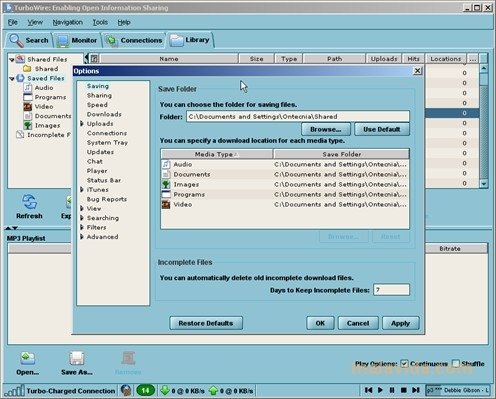The width and height of the screenshot is (496, 399).
Task: Expand the Advanced options node
Action: tap(82, 237)
